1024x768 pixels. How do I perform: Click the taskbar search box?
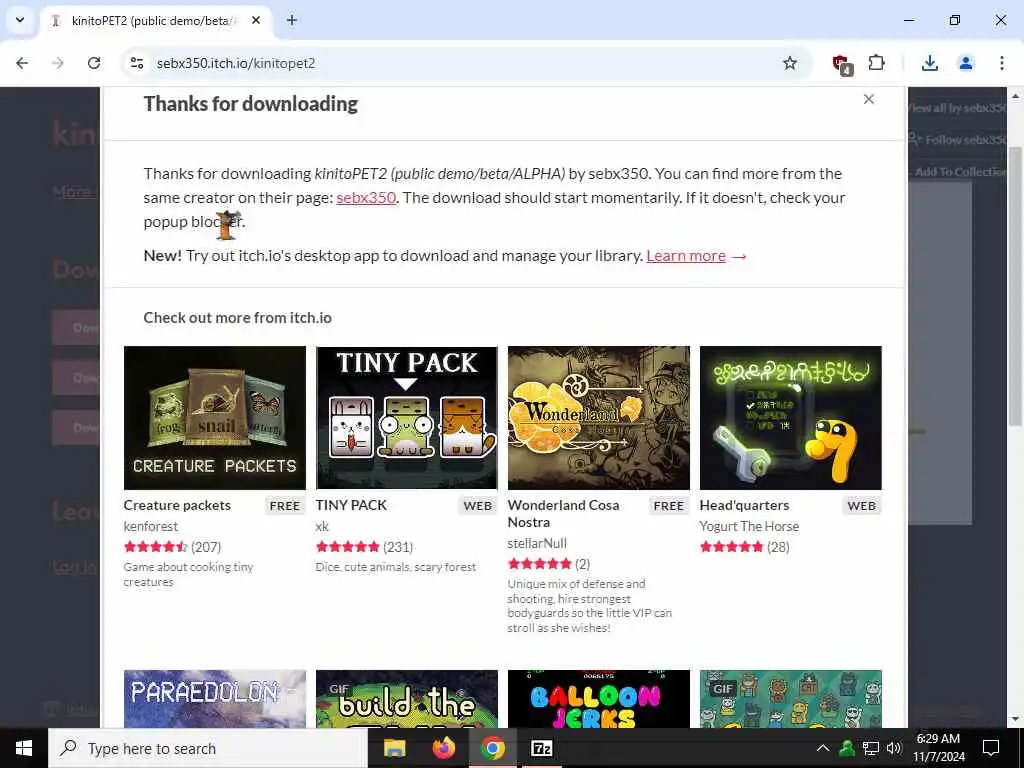tap(208, 748)
